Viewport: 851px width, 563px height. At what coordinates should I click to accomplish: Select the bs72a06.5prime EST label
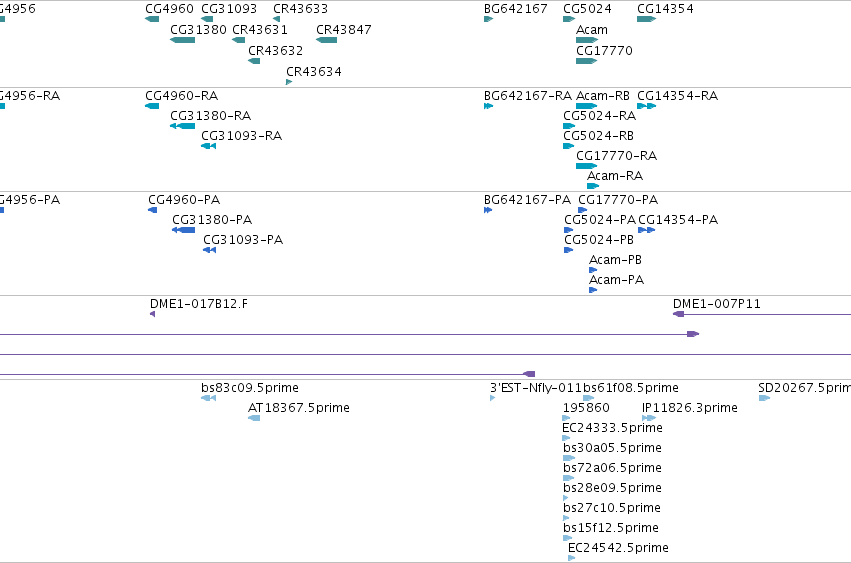(x=612, y=469)
